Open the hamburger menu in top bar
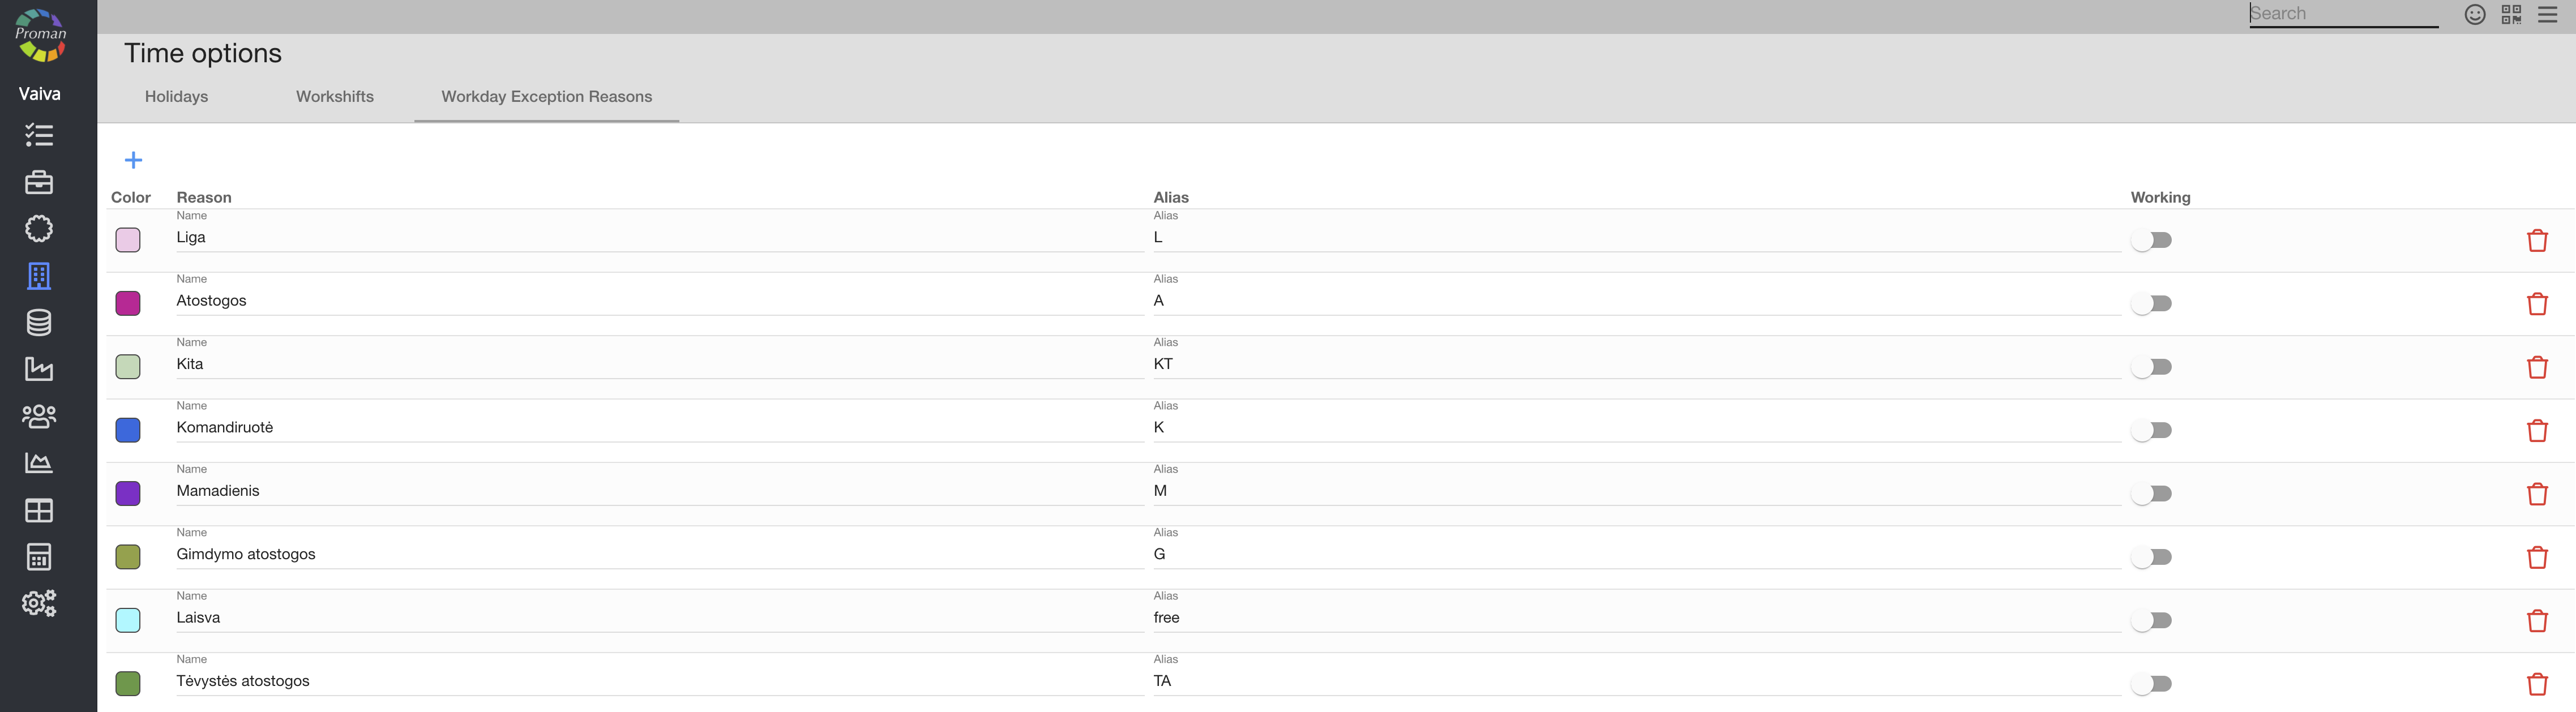This screenshot has width=2576, height=712. click(2547, 14)
